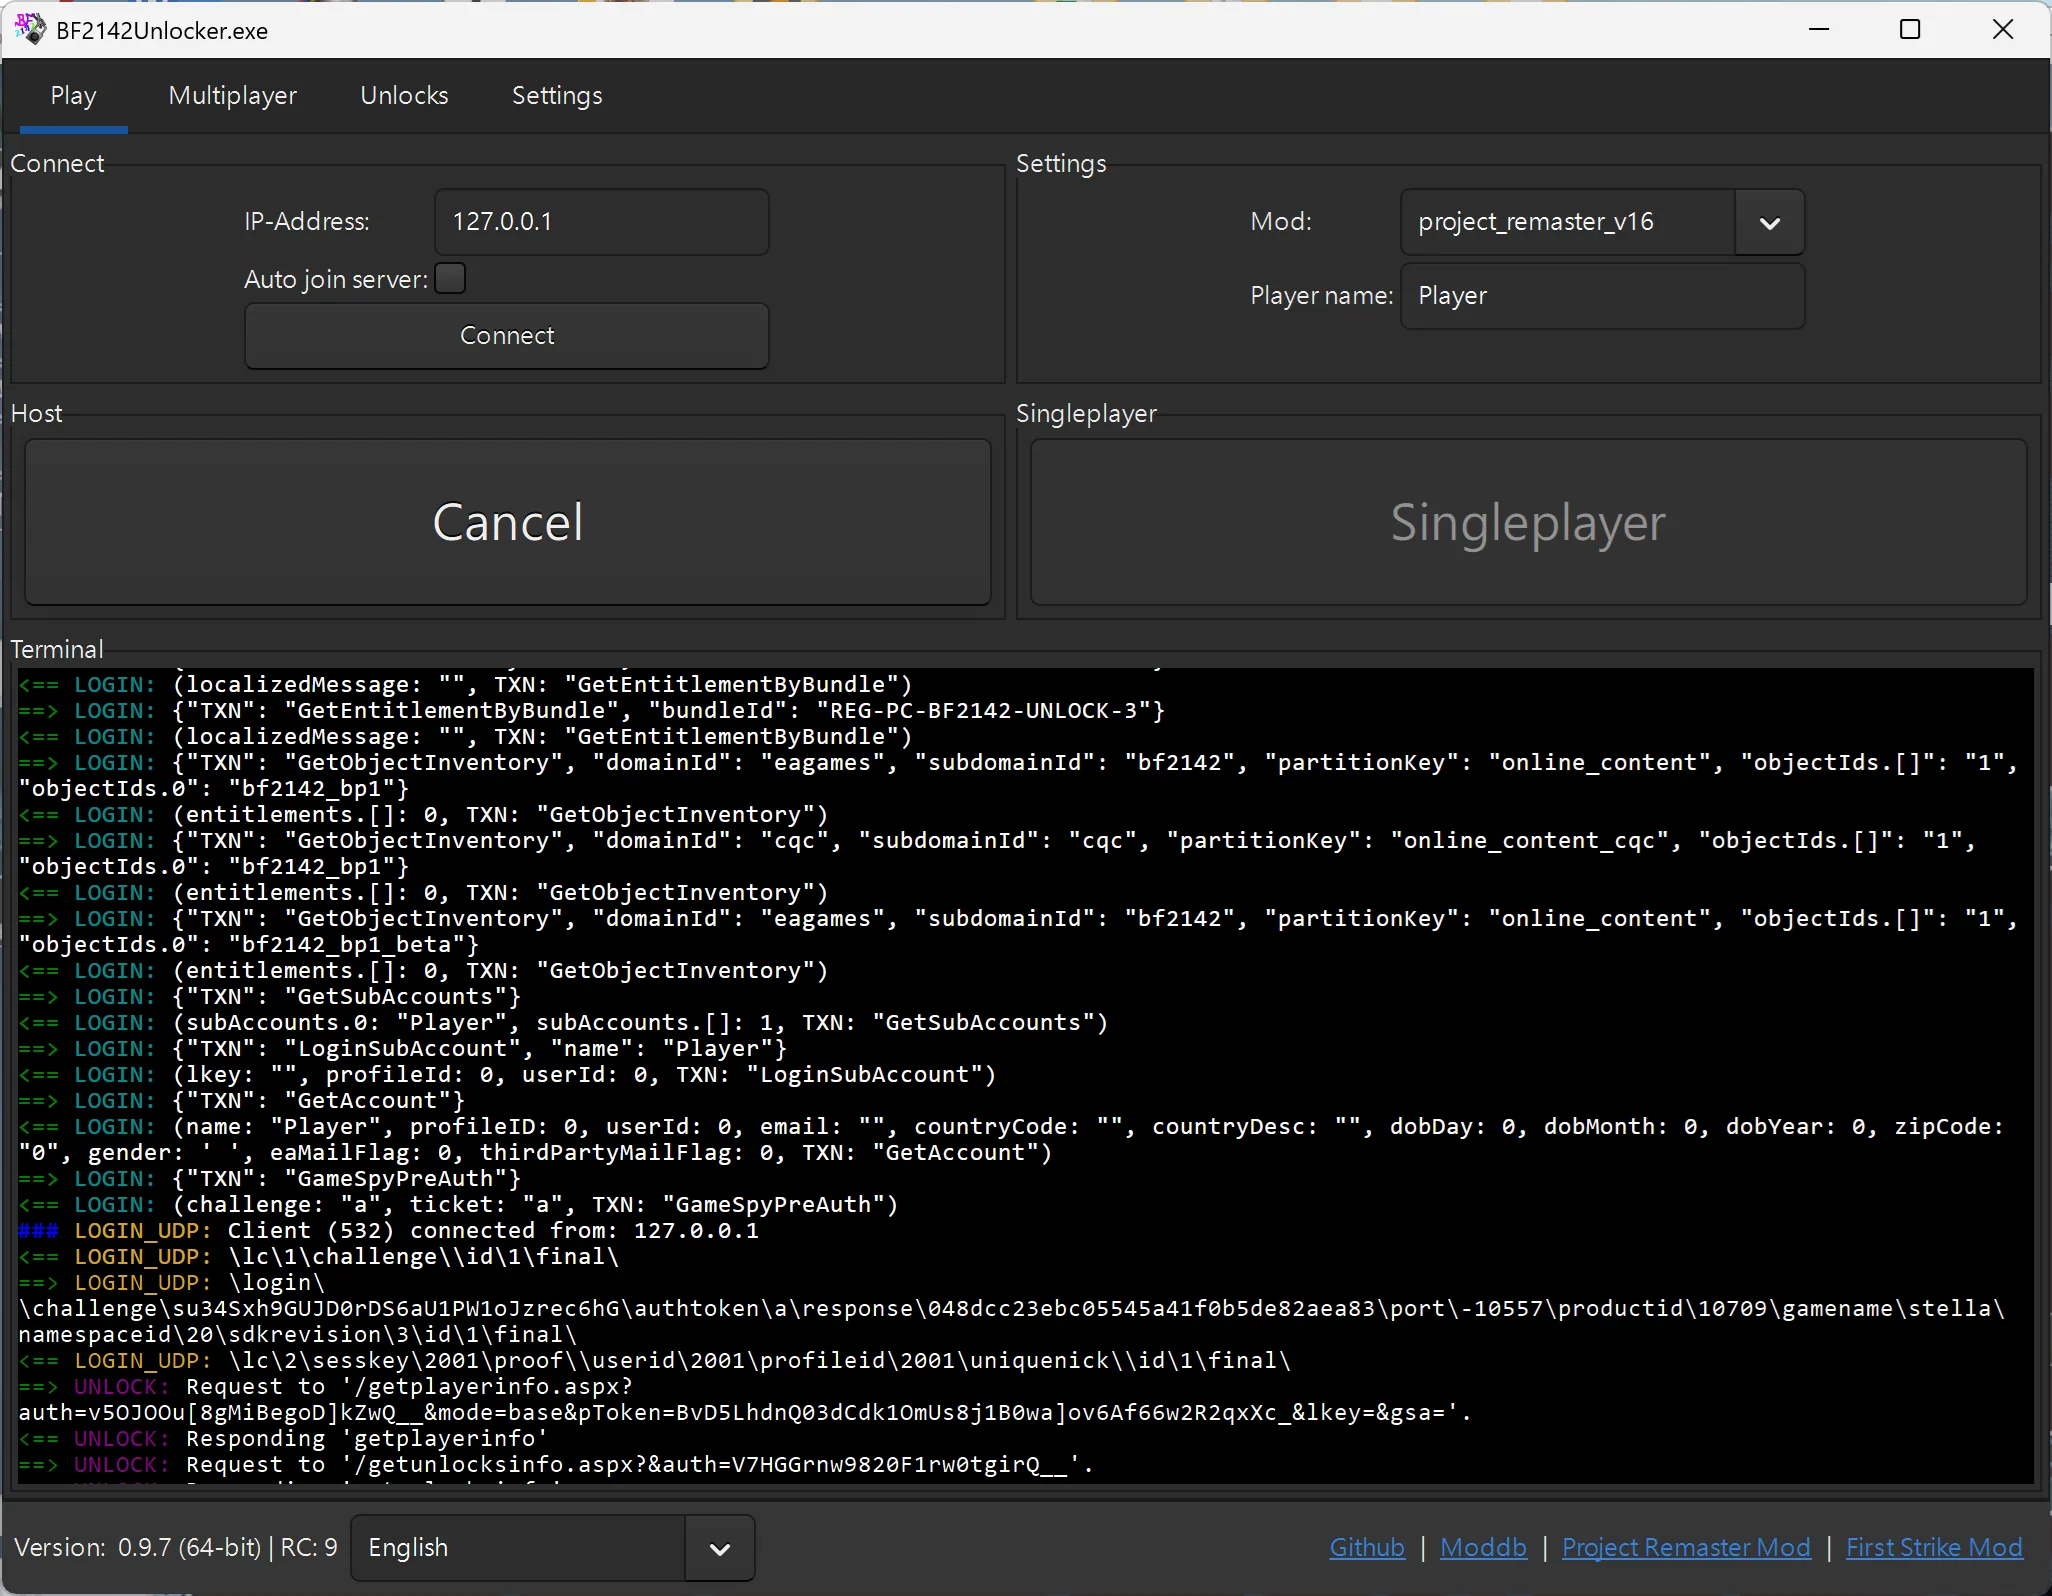2052x1596 pixels.
Task: Open the First Strike Mod link
Action: [x=1934, y=1548]
